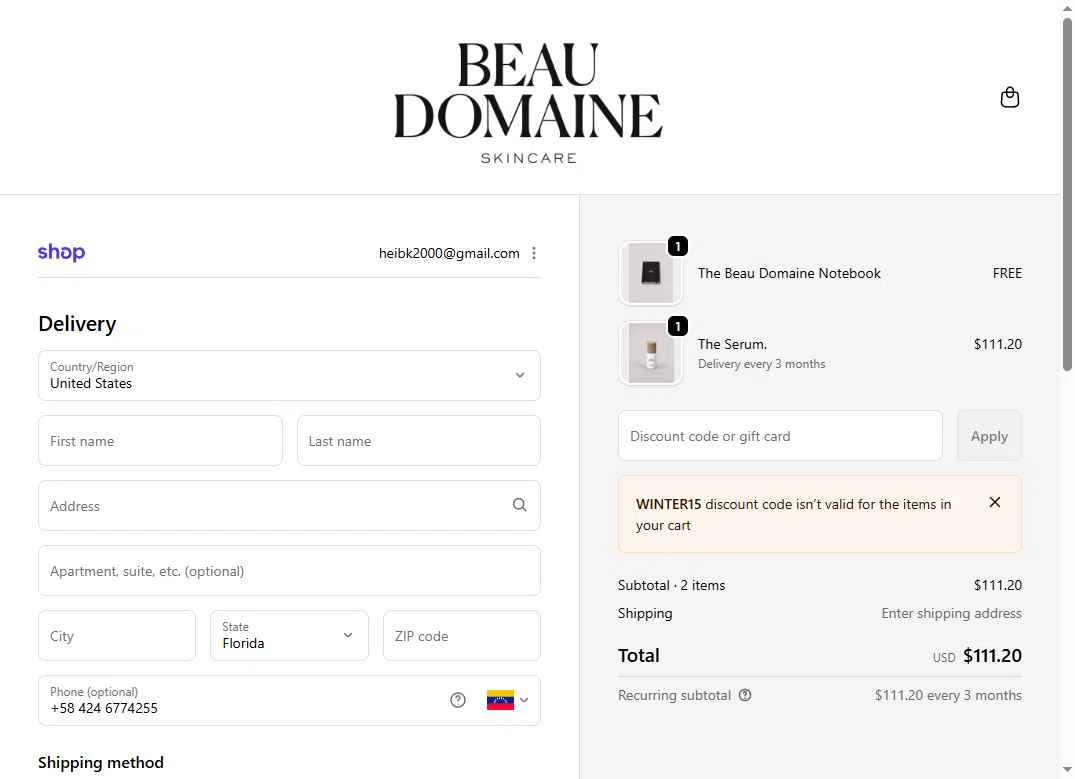Open the Venezuela flag country code selector
This screenshot has width=1075, height=779.
pyautogui.click(x=507, y=700)
